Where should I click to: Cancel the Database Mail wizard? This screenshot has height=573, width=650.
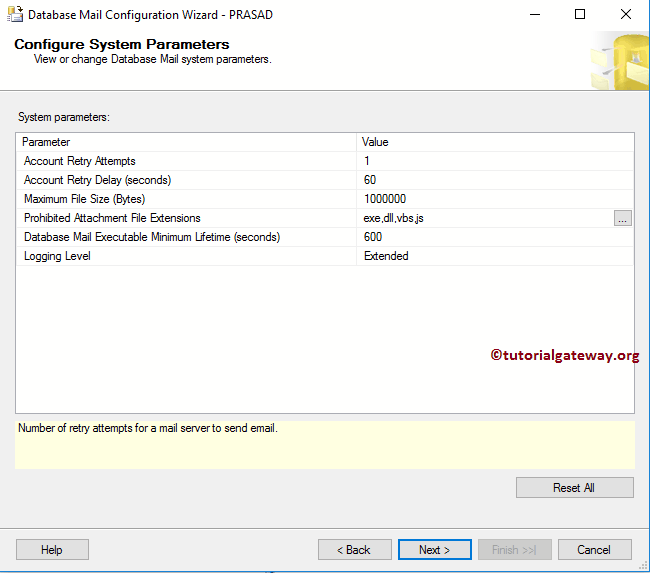(594, 550)
